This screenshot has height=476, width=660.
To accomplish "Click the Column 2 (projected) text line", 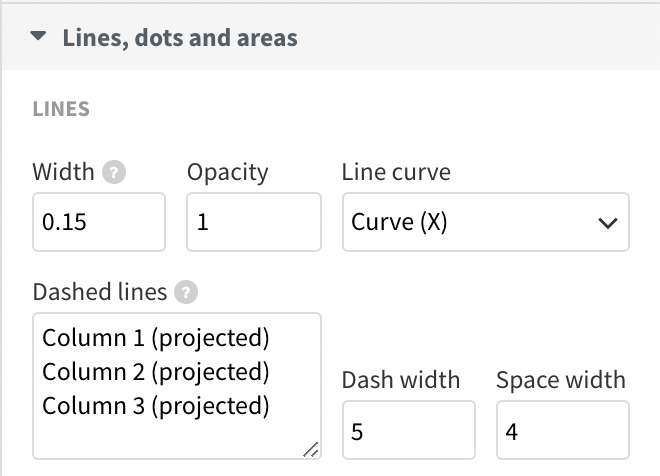I will (x=156, y=372).
